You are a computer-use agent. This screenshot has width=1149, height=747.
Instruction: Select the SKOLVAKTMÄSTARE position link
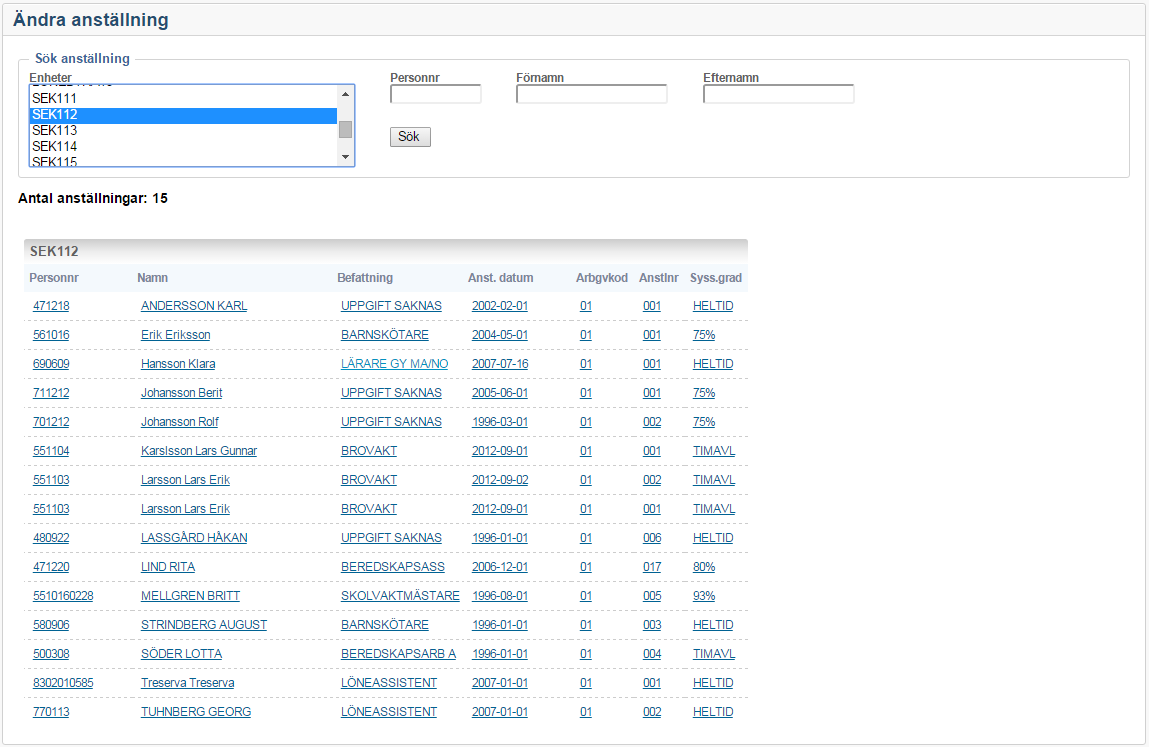click(x=400, y=596)
